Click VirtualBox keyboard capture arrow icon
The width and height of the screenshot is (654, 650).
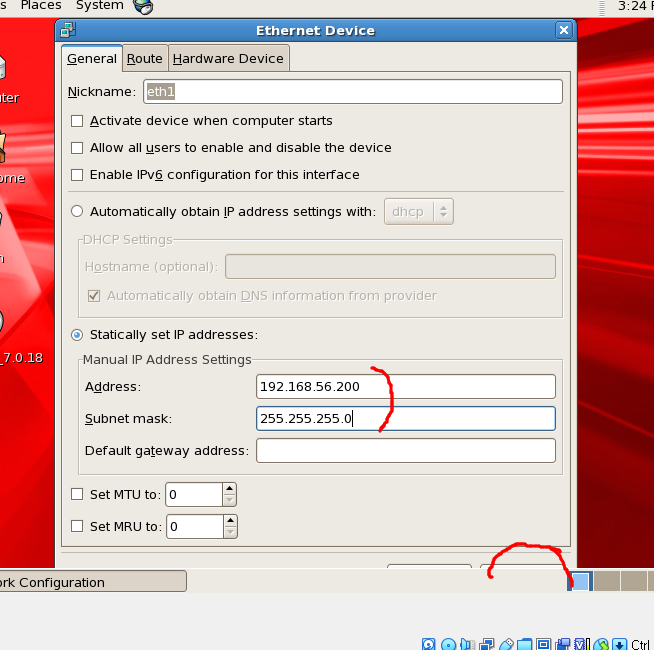(x=620, y=644)
